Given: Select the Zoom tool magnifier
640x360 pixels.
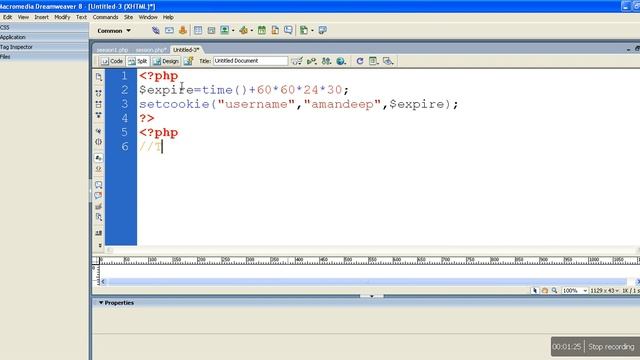Looking at the screenshot, I should [554, 291].
